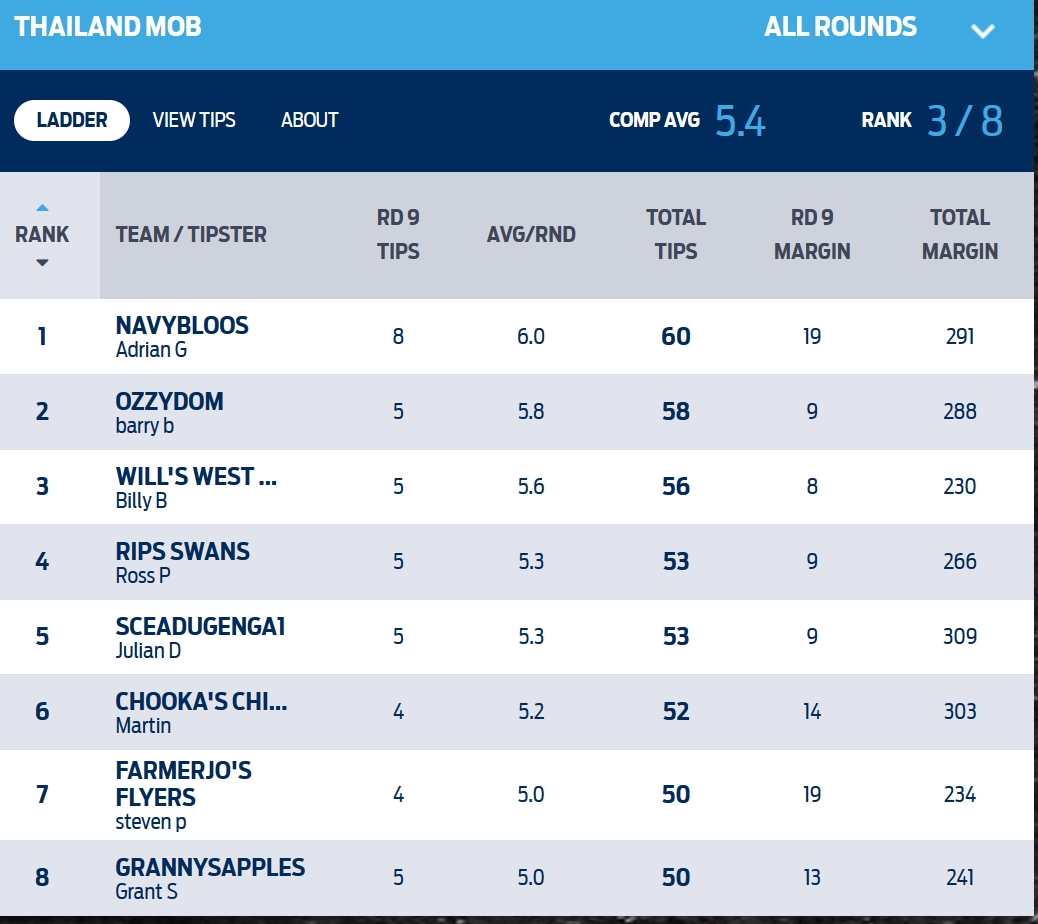
Task: View the RIPS SWANS team
Action: (183, 552)
